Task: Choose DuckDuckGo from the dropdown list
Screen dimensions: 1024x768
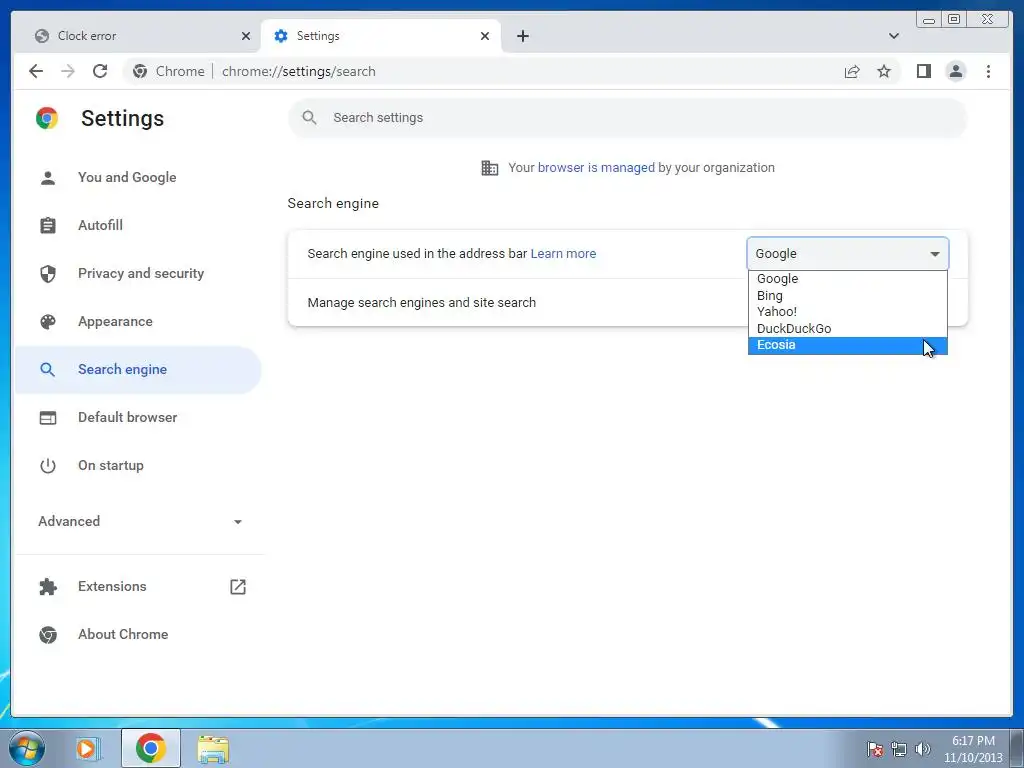Action: [x=848, y=328]
